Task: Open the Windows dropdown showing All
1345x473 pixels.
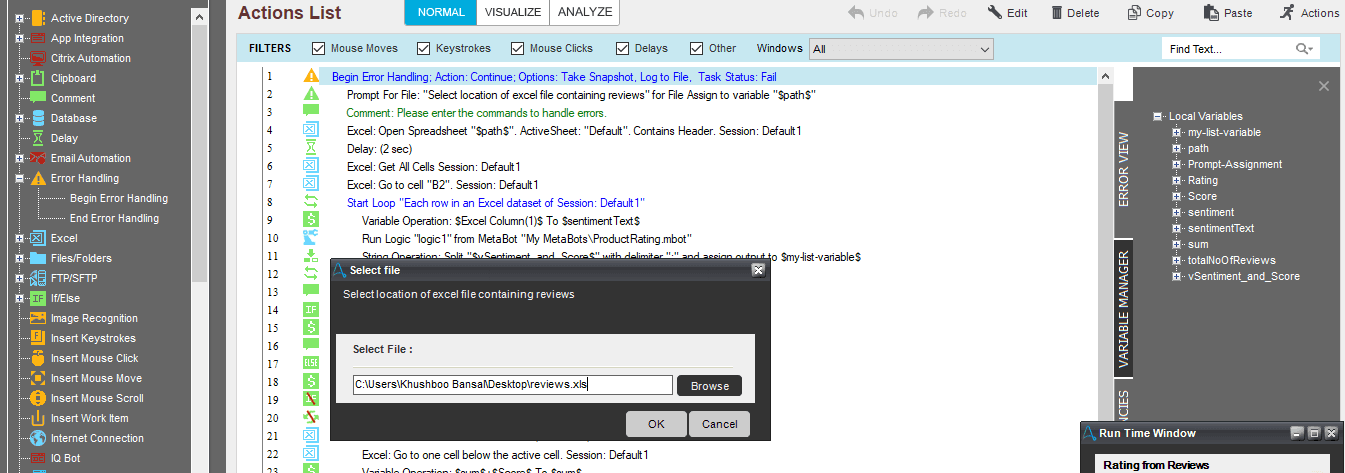Action: coord(901,49)
